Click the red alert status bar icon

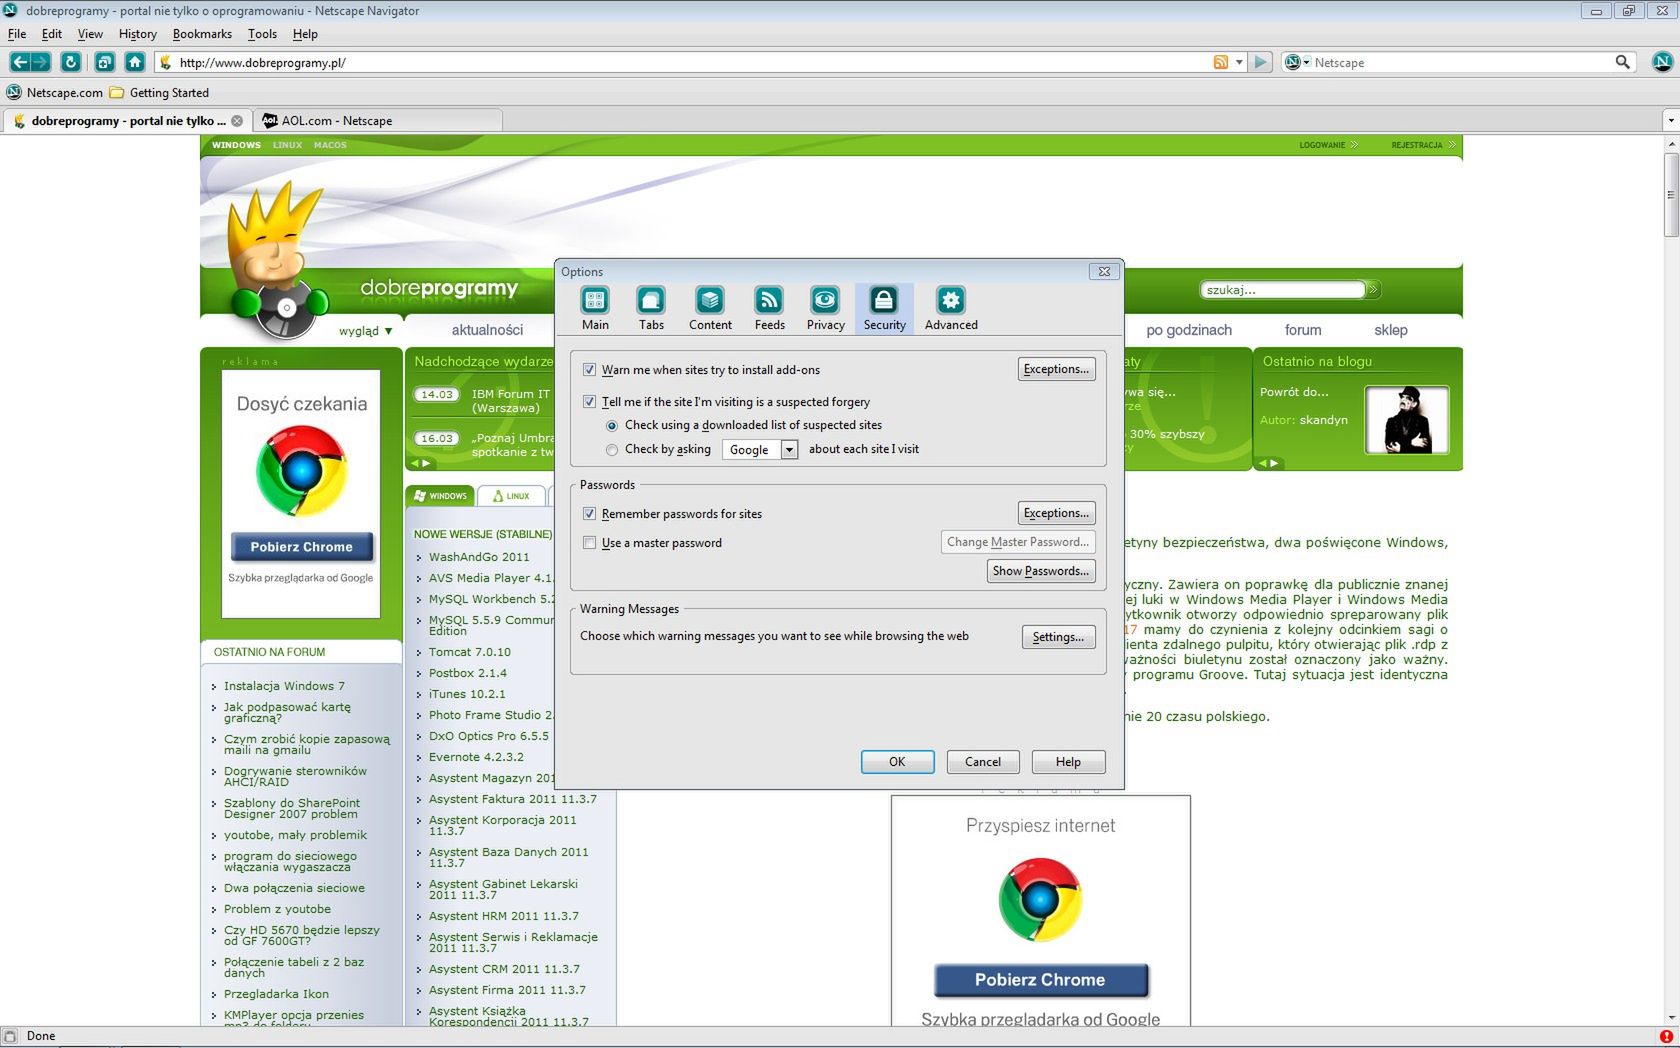(1666, 1036)
